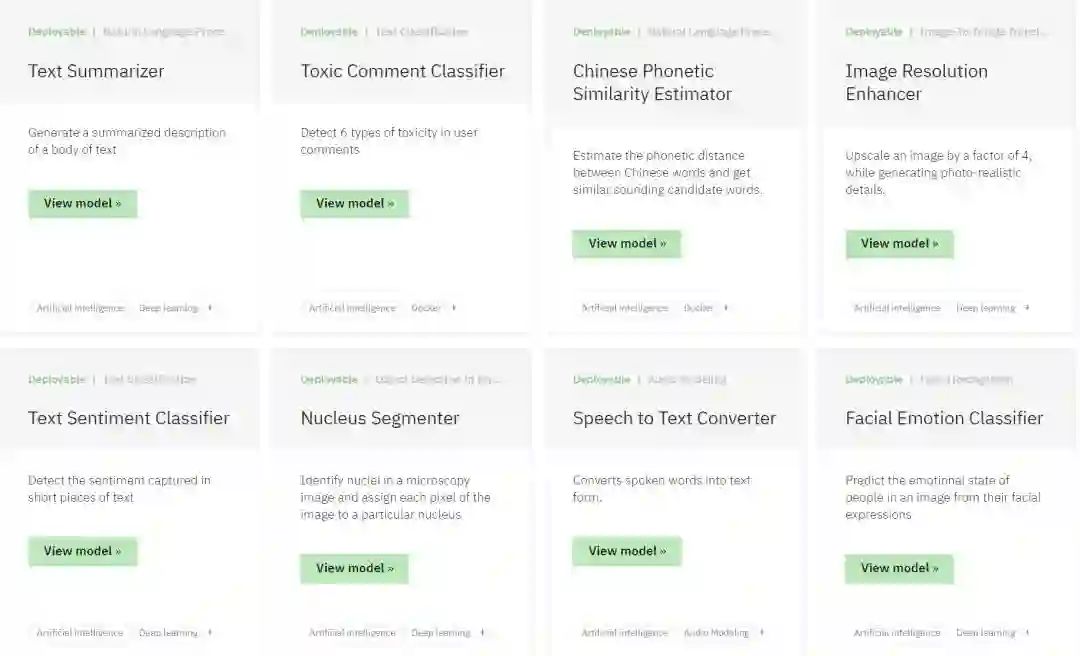Click Audio Modeling tag on Speech to Text card

click(x=716, y=632)
